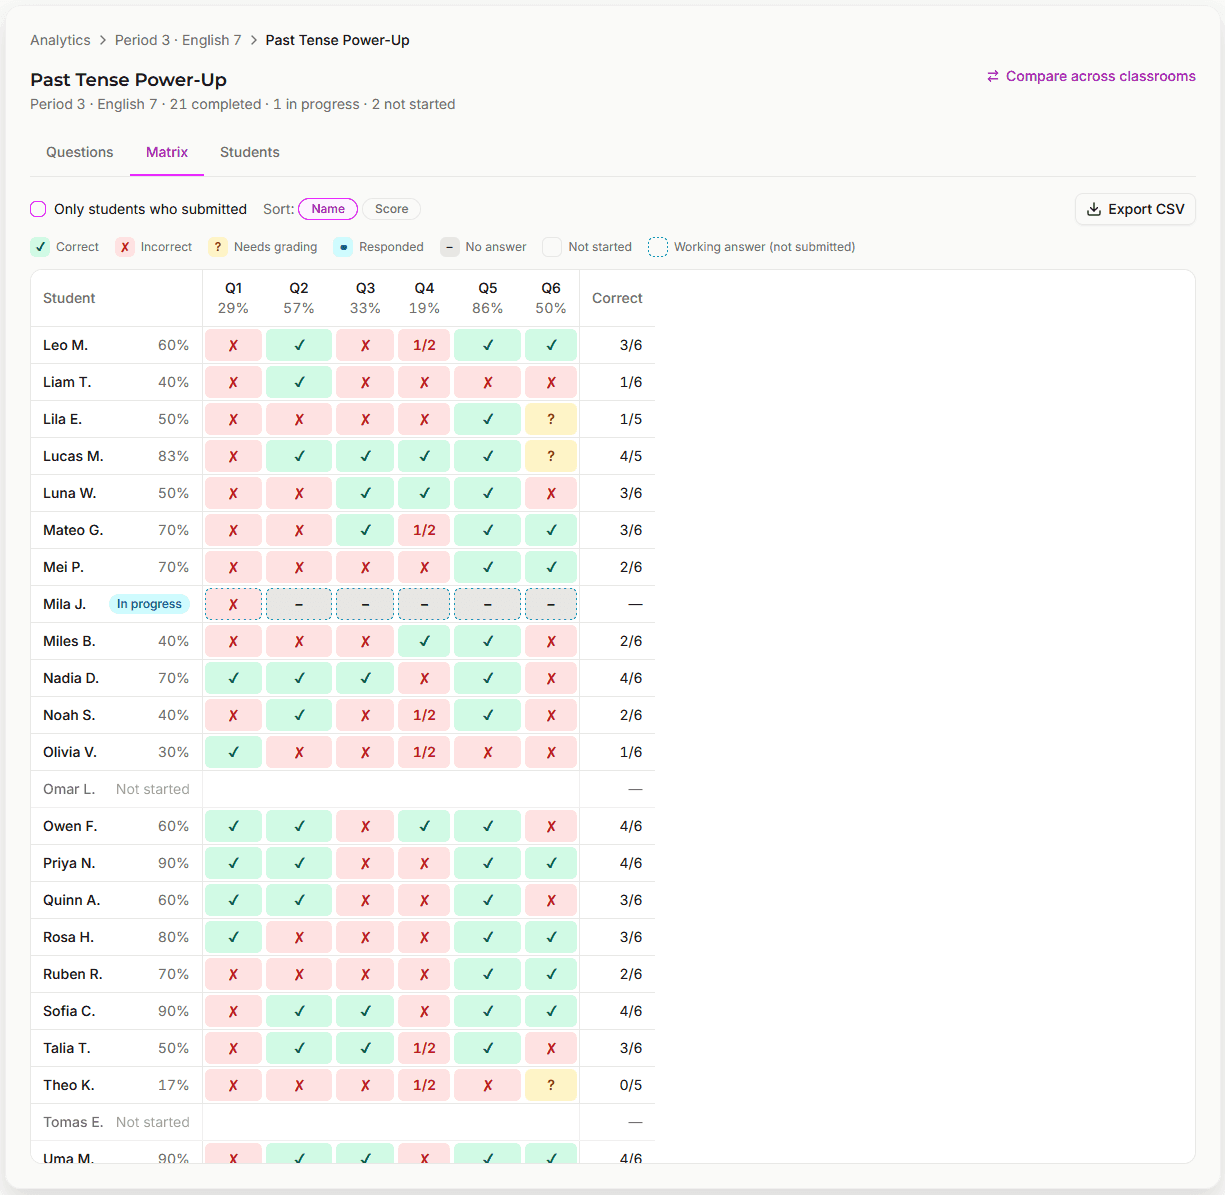Viewport: 1225px width, 1195px height.
Task: Click Lila E.'s Q6 needs-grading question mark
Action: 551,419
